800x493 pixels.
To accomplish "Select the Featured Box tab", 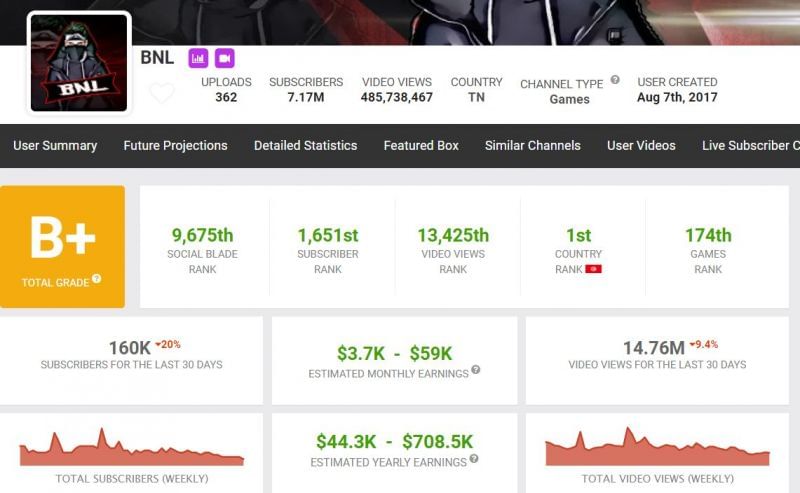I will [x=421, y=146].
